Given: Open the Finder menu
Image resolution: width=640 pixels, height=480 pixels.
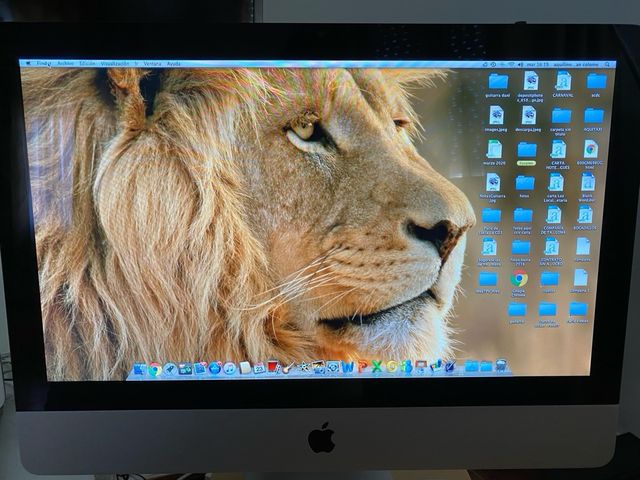Looking at the screenshot, I should (x=43, y=64).
